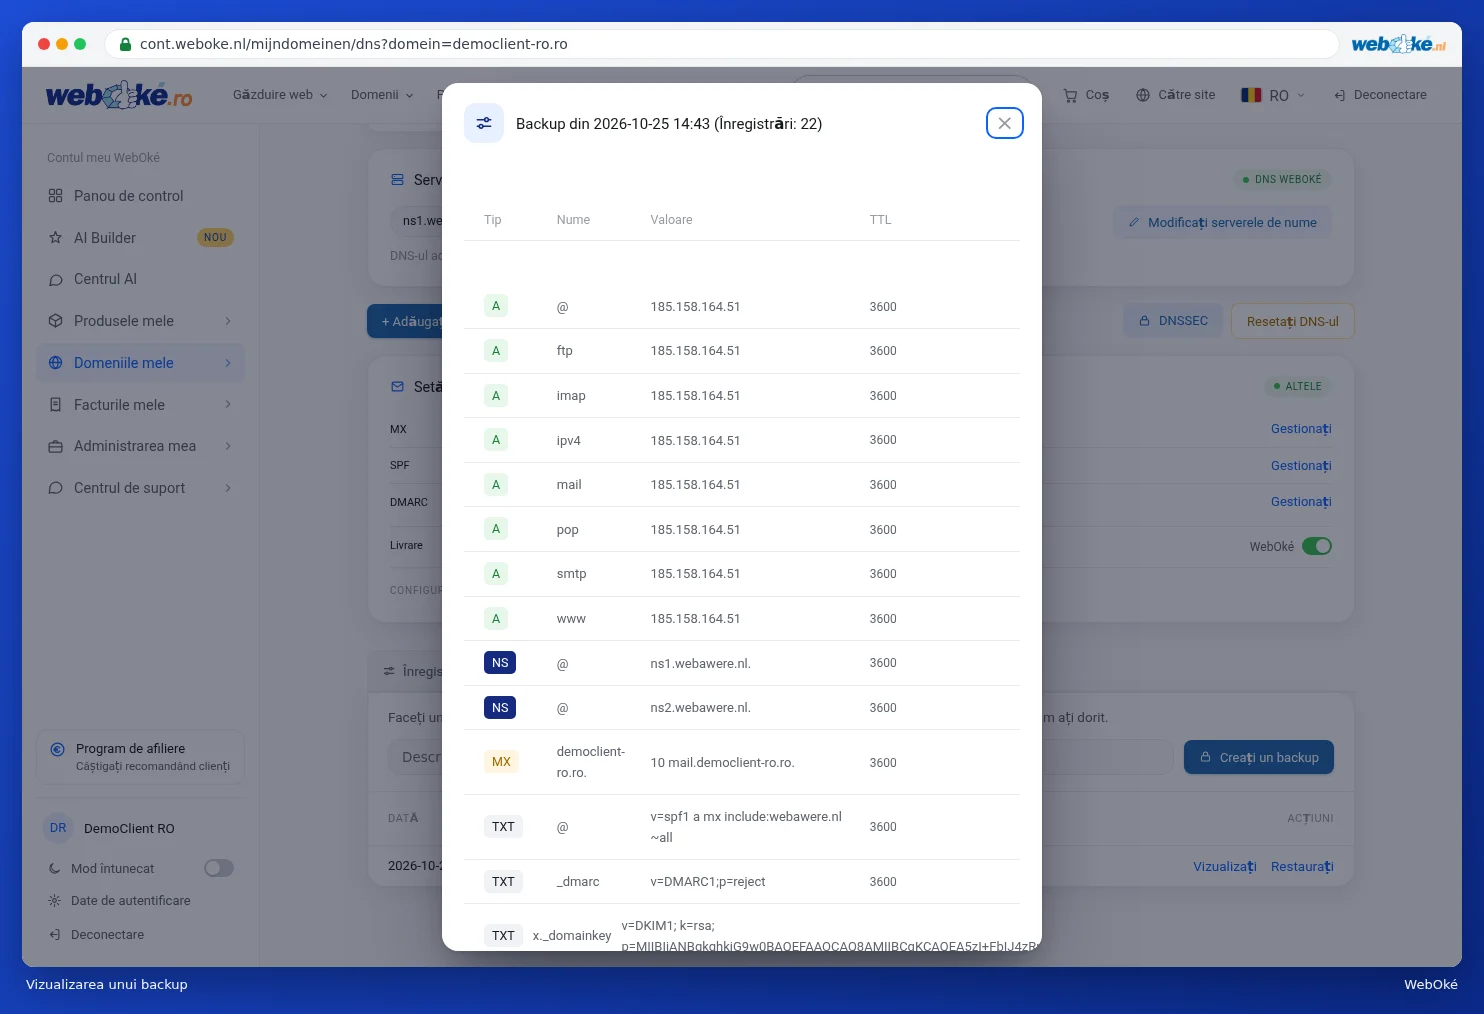The height and width of the screenshot is (1014, 1484).
Task: Click the NS badge for ns1.webawere.nl.
Action: 500,663
